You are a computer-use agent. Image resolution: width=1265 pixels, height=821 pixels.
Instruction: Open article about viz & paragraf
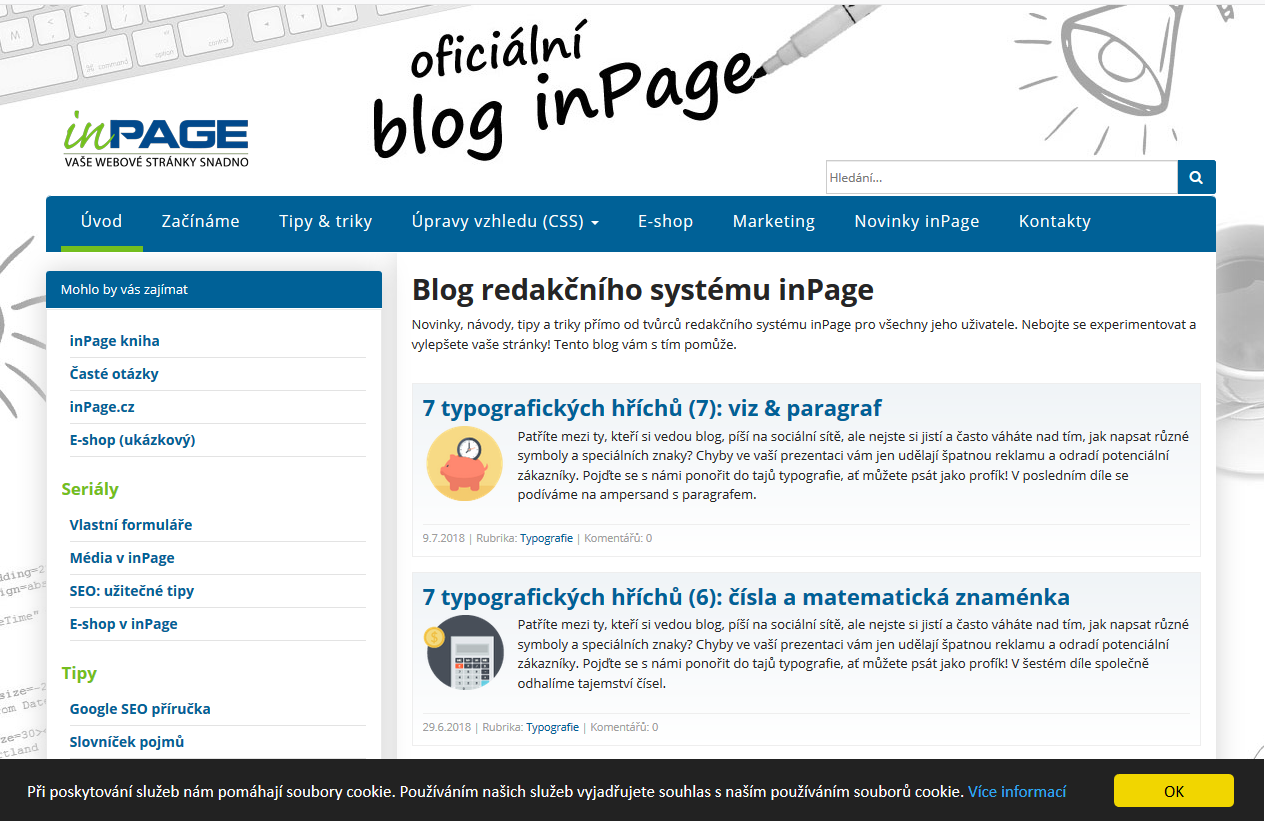[x=652, y=408]
